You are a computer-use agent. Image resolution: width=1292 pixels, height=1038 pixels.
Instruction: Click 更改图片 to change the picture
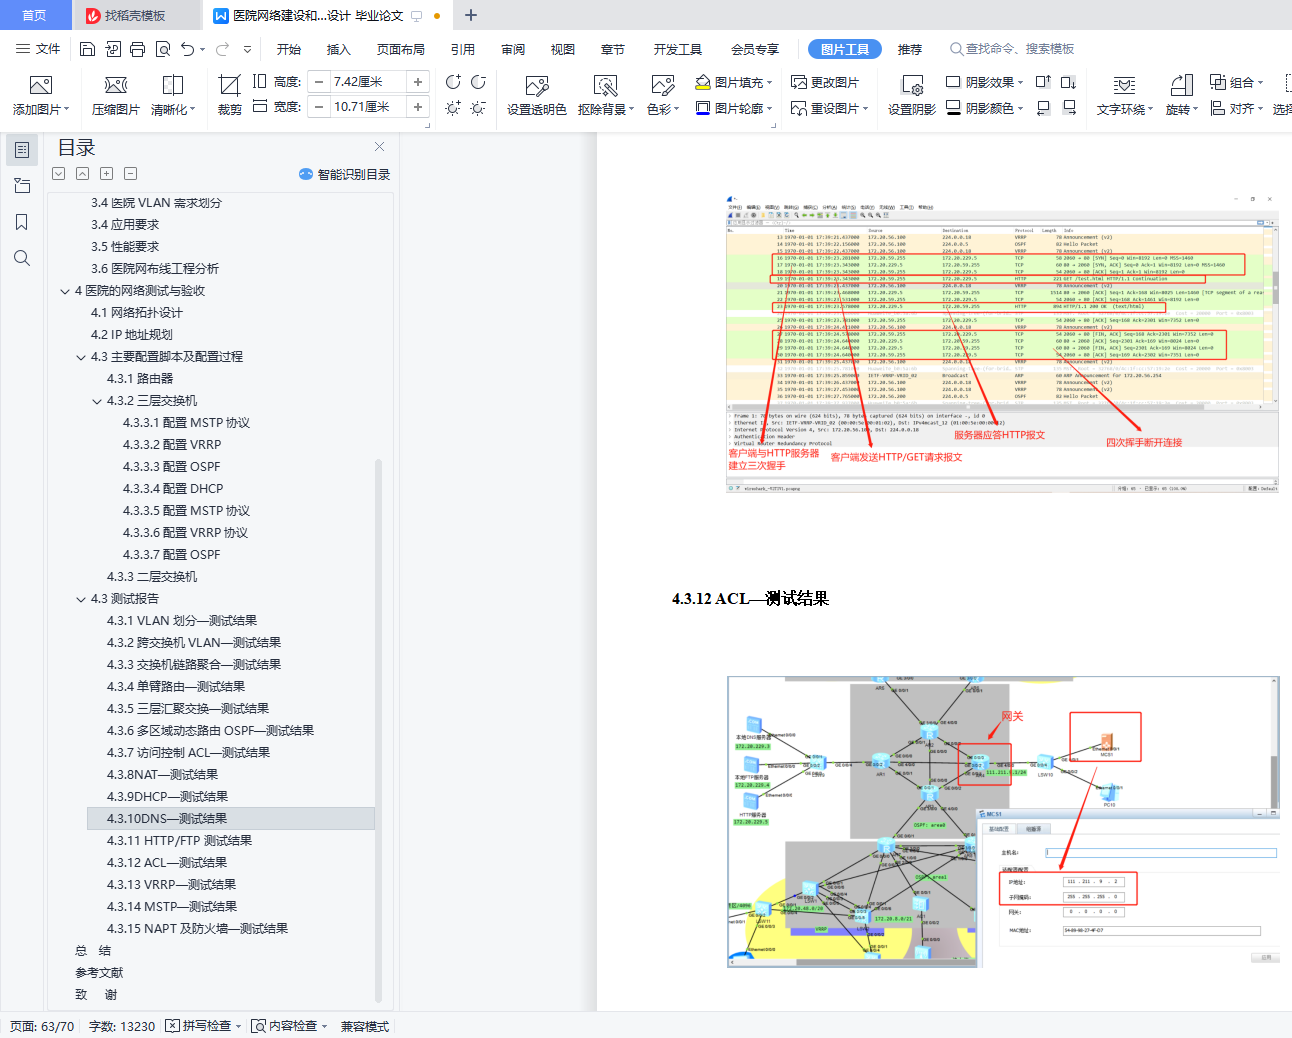(x=825, y=82)
